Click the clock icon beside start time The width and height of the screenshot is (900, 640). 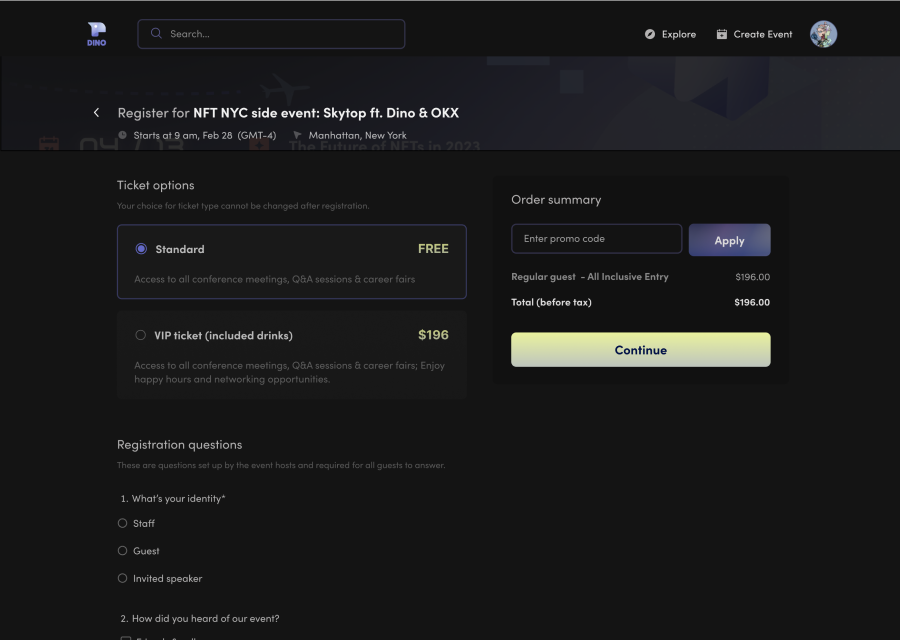coord(122,135)
